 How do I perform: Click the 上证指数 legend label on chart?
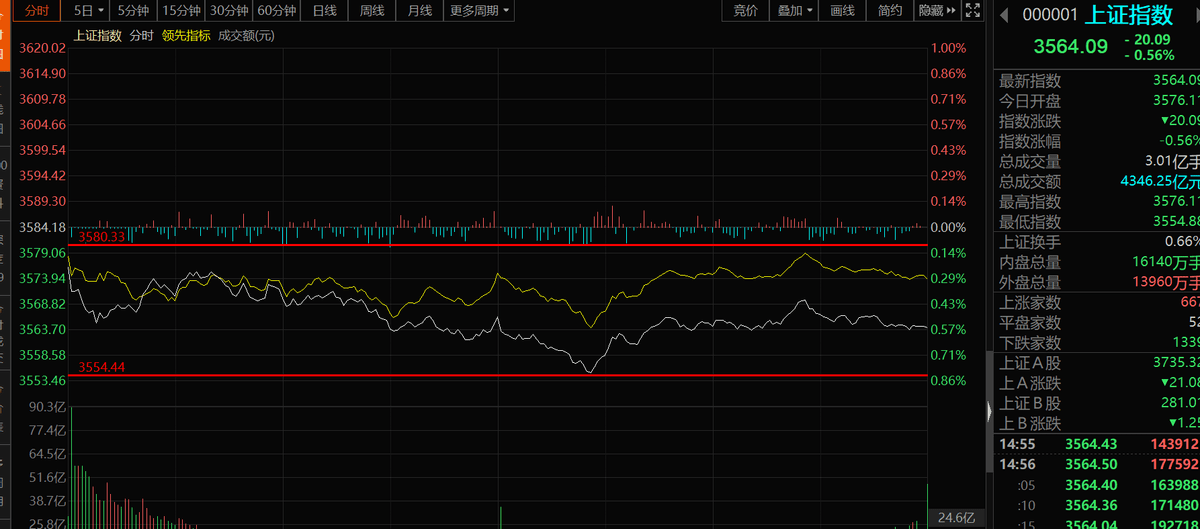tap(98, 35)
